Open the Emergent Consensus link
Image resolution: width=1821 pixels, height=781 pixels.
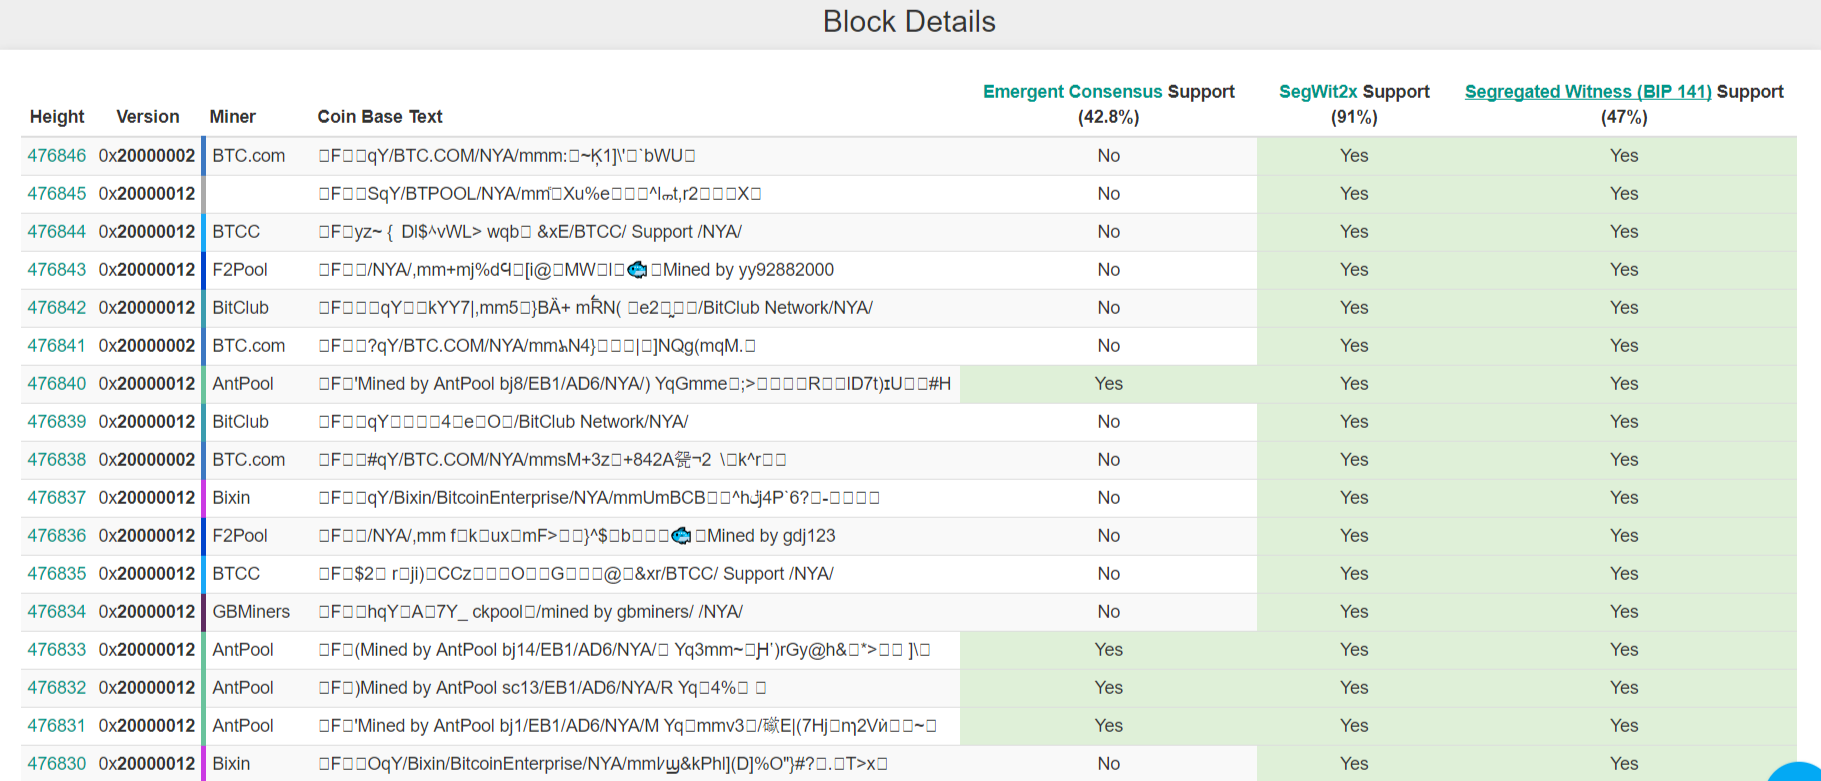coord(1072,92)
